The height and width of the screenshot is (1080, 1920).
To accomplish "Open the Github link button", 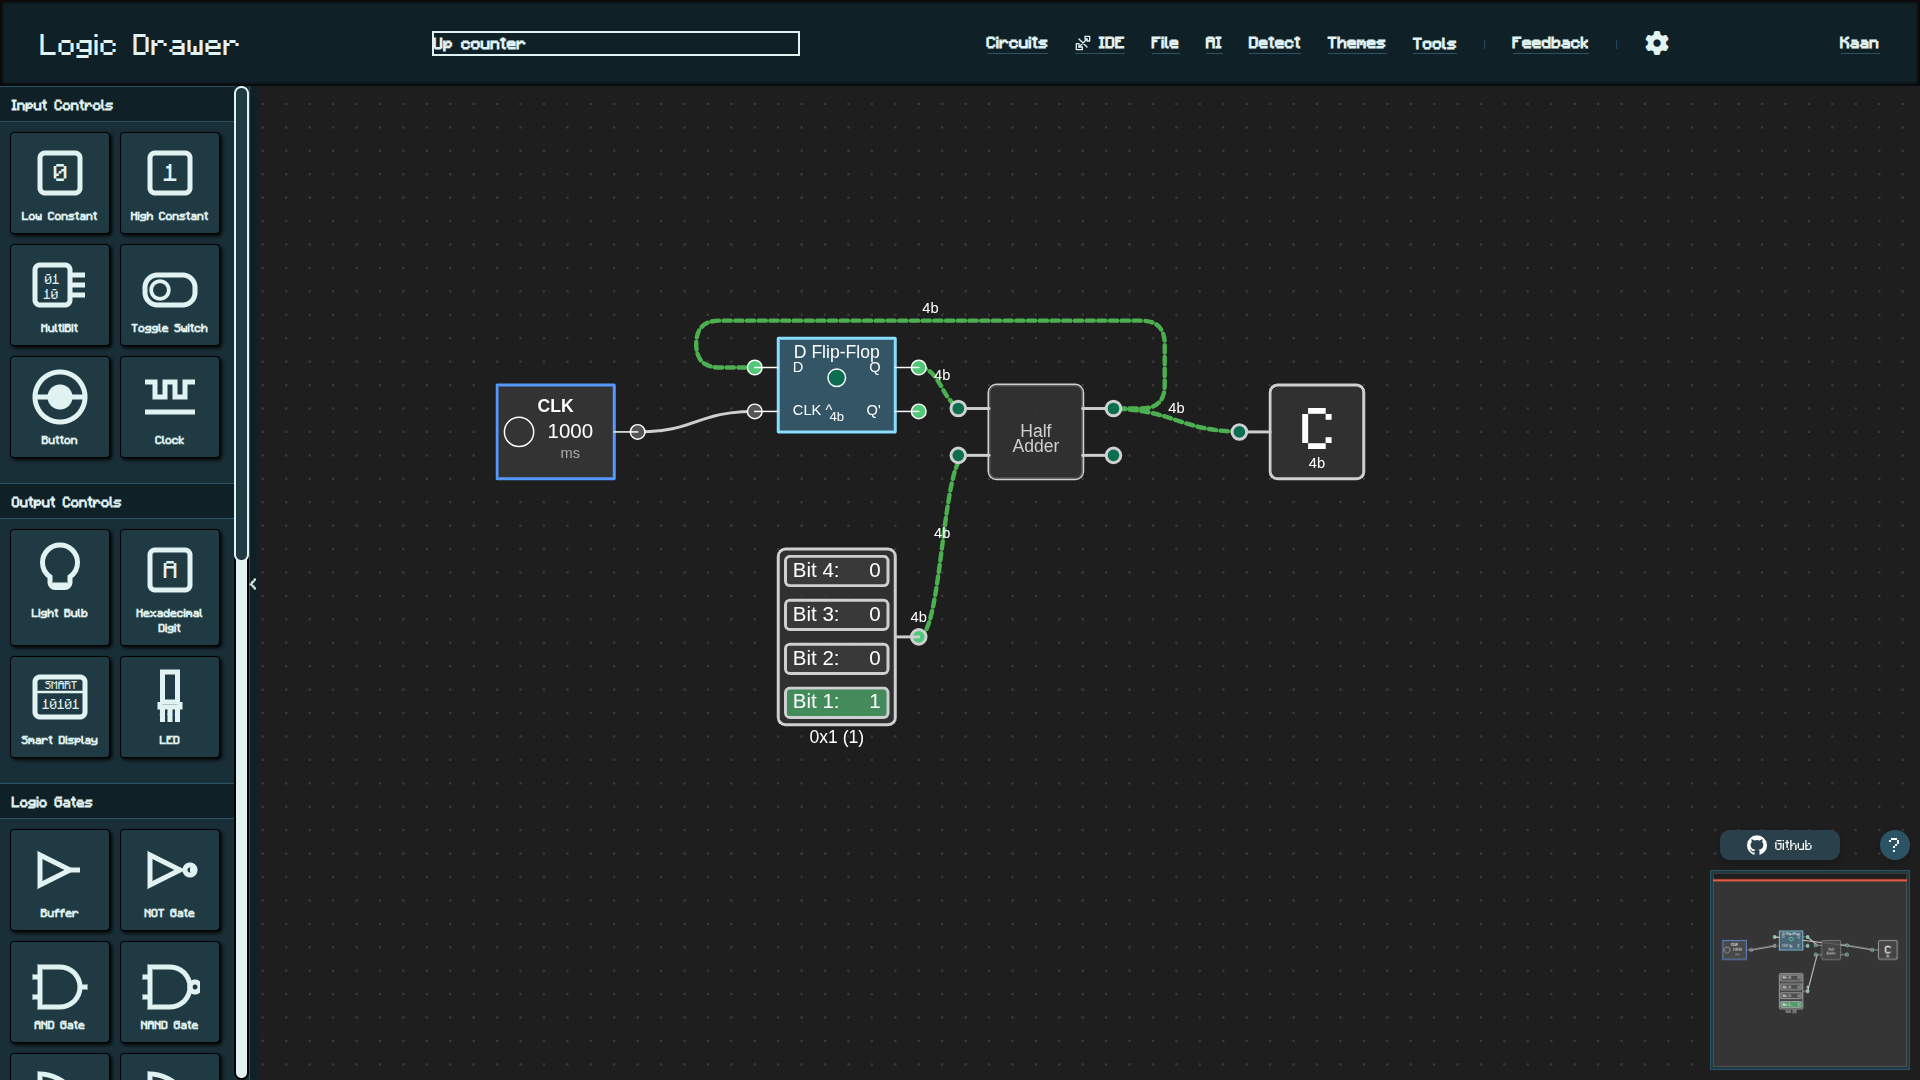I will pyautogui.click(x=1779, y=845).
